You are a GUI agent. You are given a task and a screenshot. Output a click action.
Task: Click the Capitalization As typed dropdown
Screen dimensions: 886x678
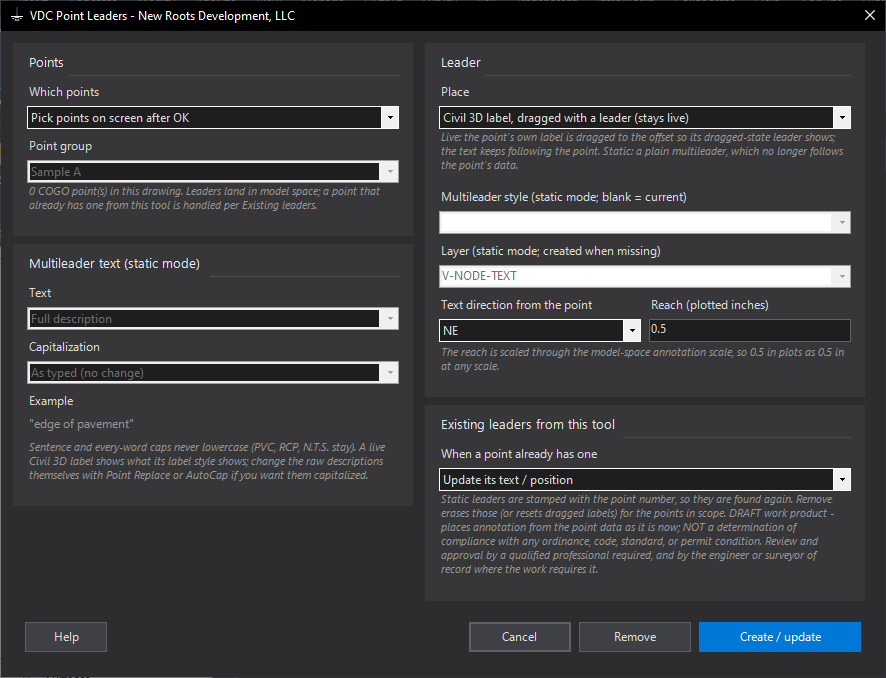213,372
